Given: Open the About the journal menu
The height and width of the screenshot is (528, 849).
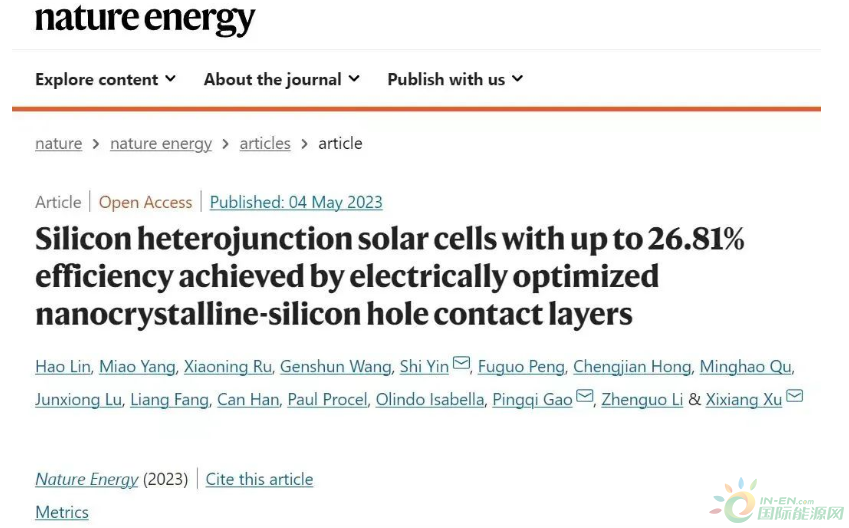Looking at the screenshot, I should pos(281,79).
